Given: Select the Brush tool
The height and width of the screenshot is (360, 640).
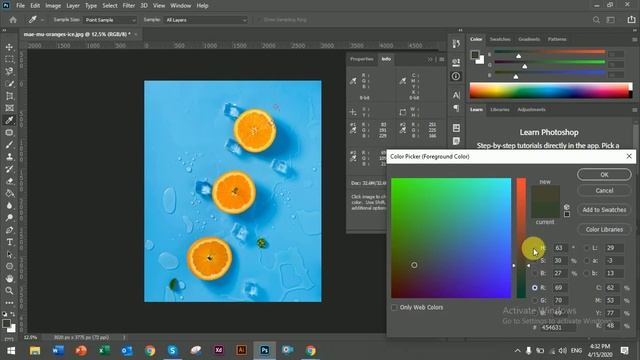Looking at the screenshot, I should [x=9, y=144].
